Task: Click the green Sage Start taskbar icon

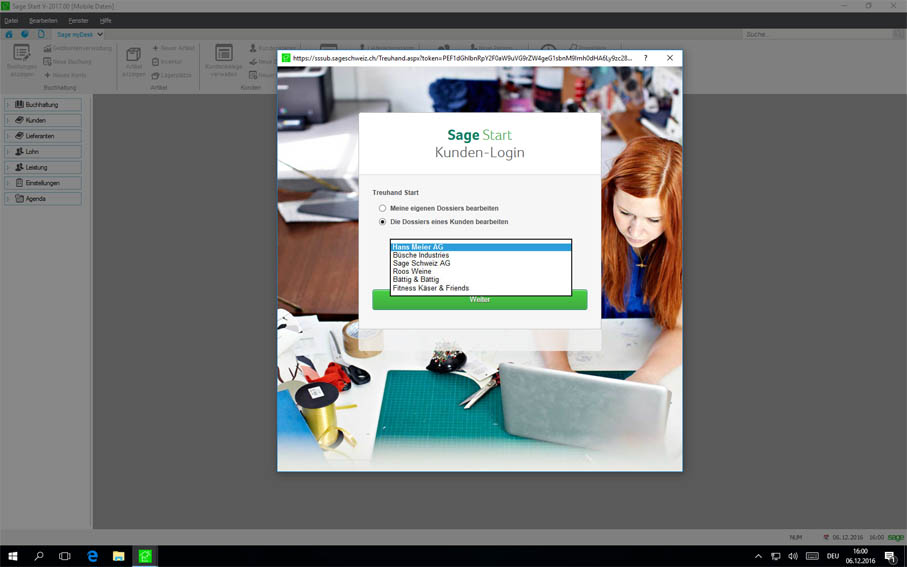Action: (x=145, y=556)
